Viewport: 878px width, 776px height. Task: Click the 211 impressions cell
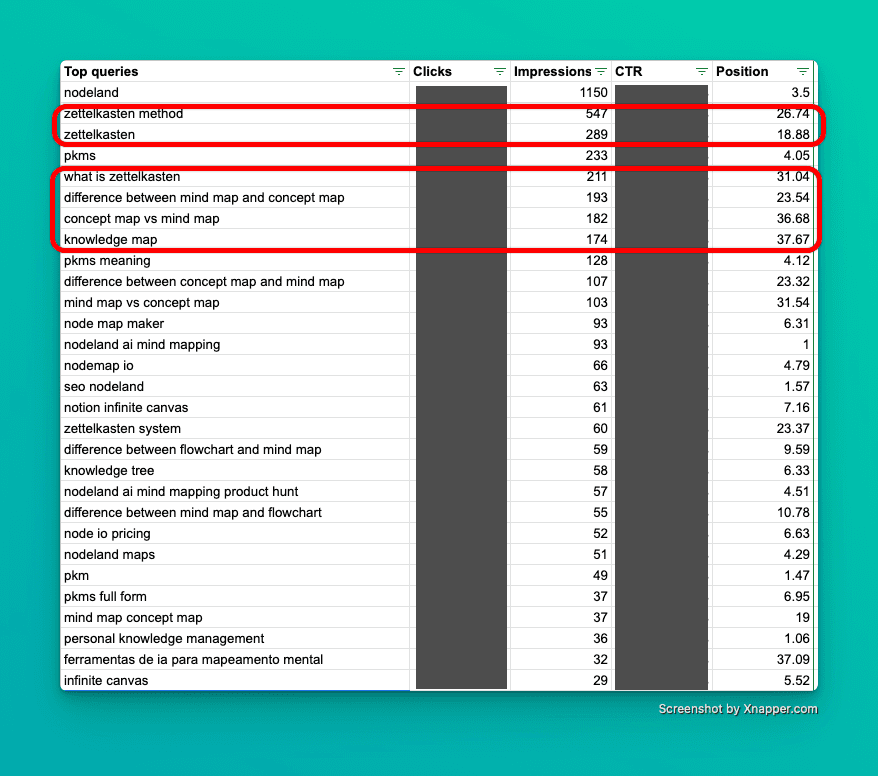point(561,176)
